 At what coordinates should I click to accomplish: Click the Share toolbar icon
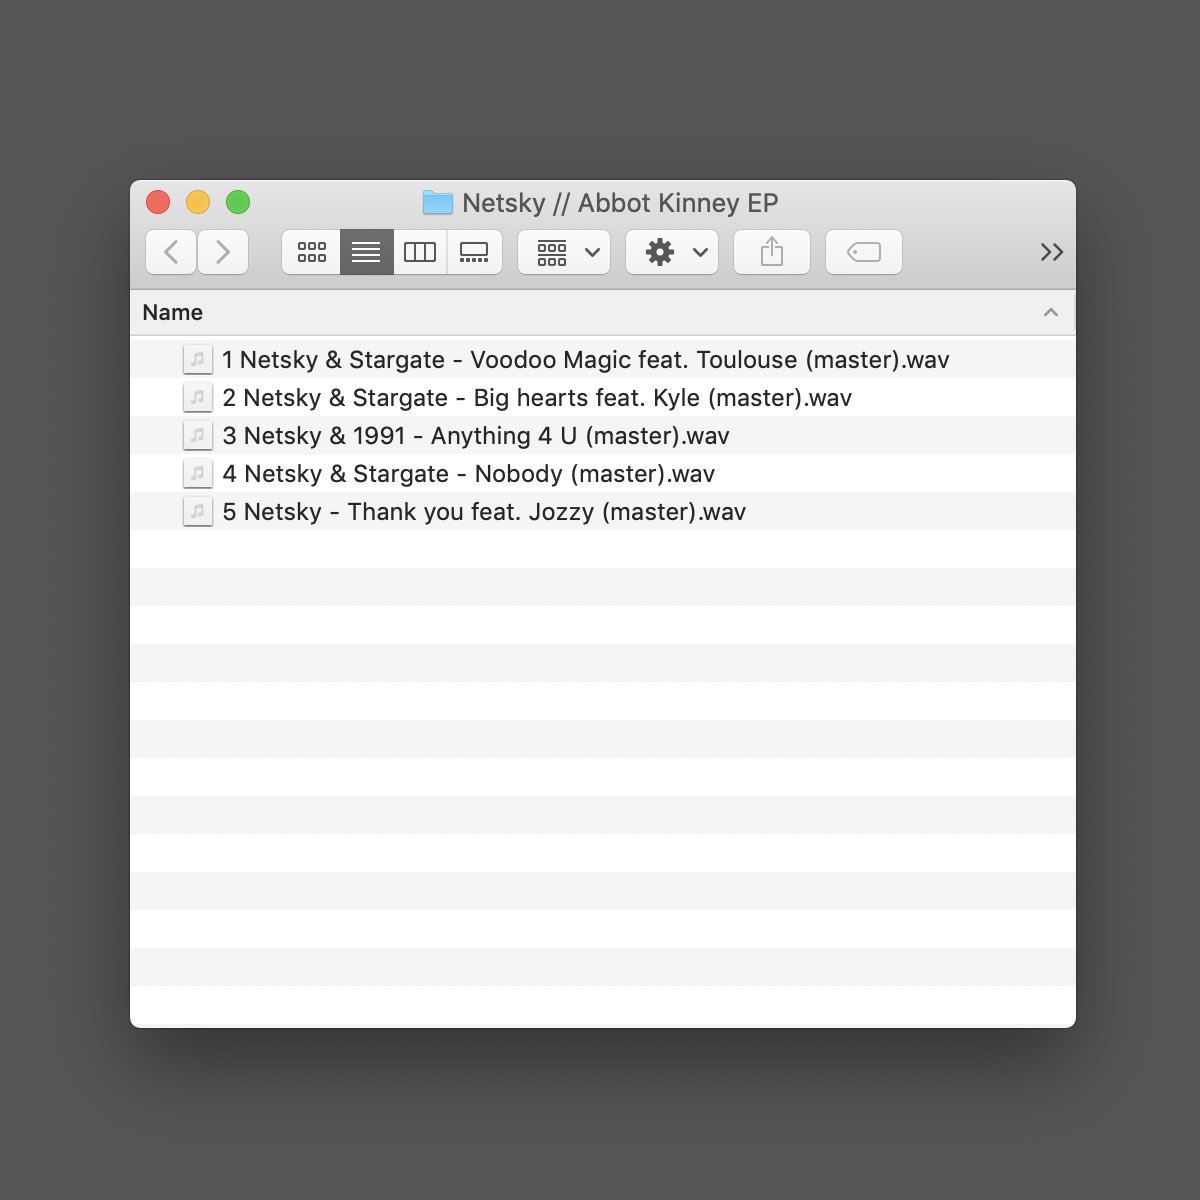(x=772, y=252)
